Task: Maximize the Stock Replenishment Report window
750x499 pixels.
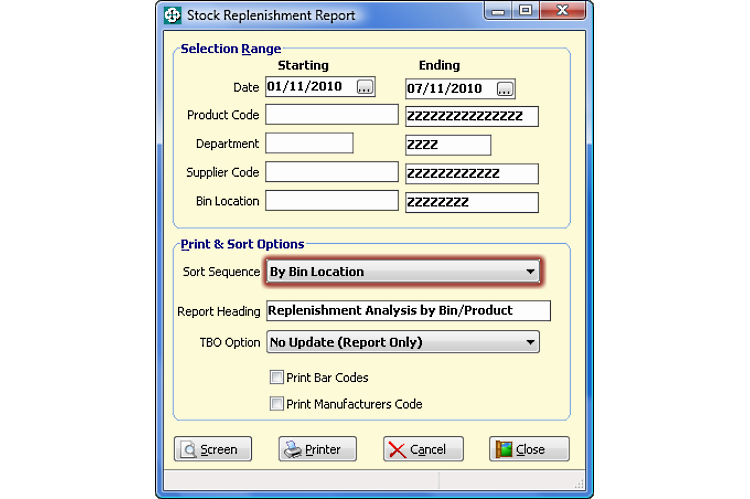Action: pos(525,11)
